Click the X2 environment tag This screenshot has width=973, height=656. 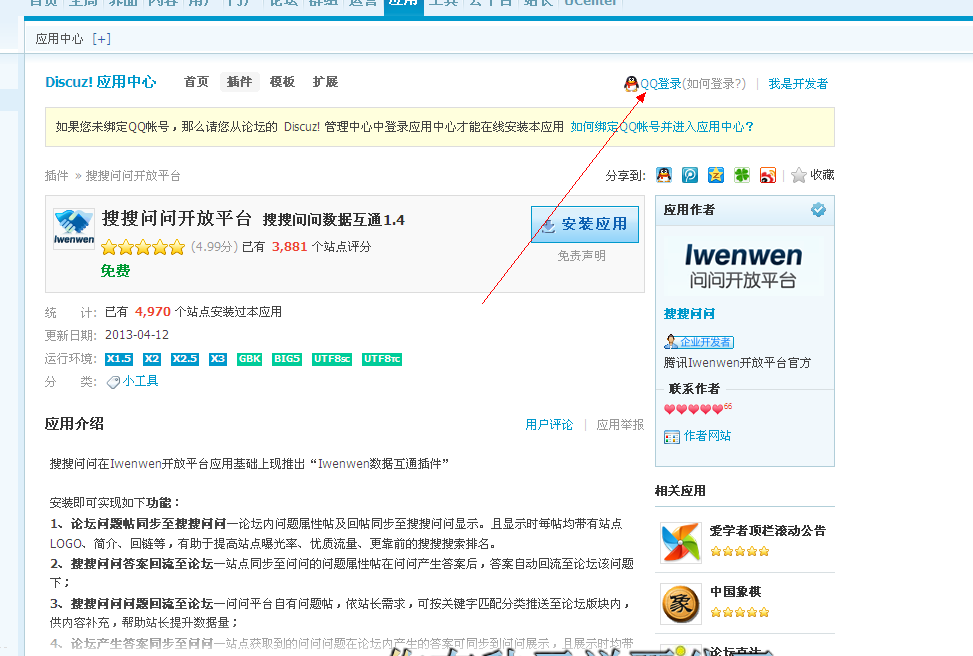[151, 359]
